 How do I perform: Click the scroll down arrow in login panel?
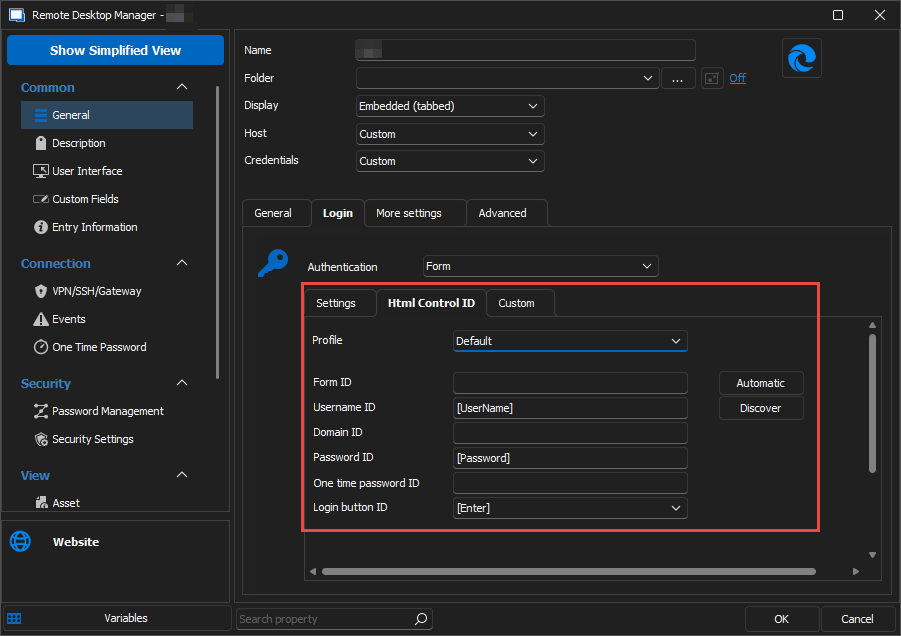872,555
